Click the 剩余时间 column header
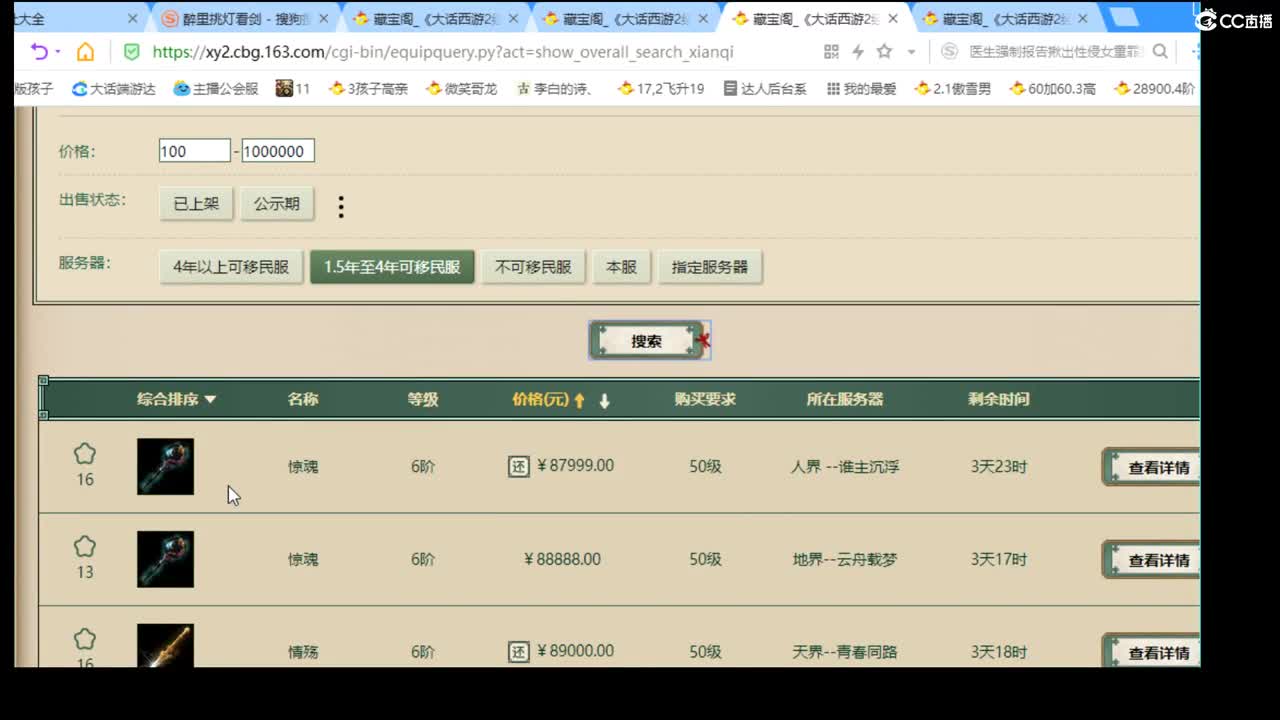This screenshot has height=720, width=1280. pyautogui.click(x=998, y=399)
